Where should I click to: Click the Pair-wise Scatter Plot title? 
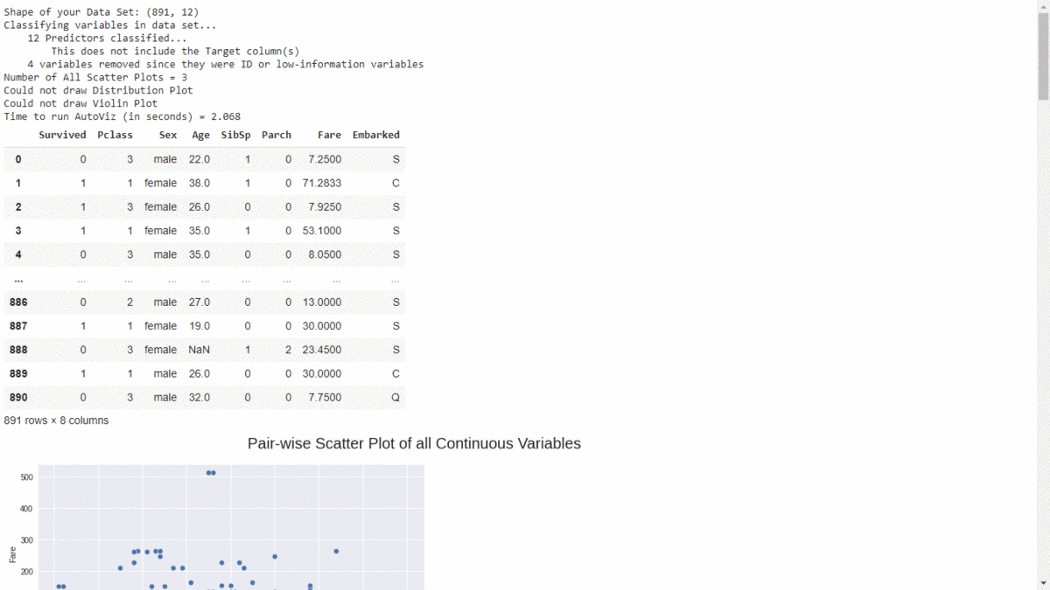pyautogui.click(x=414, y=443)
